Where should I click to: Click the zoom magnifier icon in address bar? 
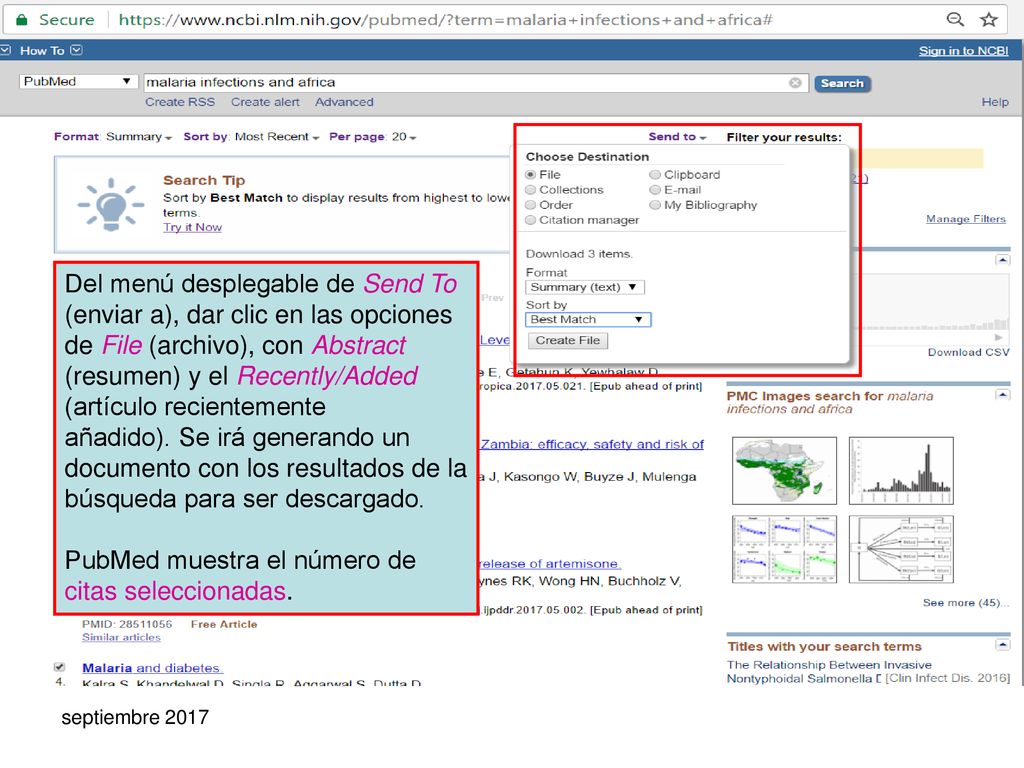pos(955,19)
